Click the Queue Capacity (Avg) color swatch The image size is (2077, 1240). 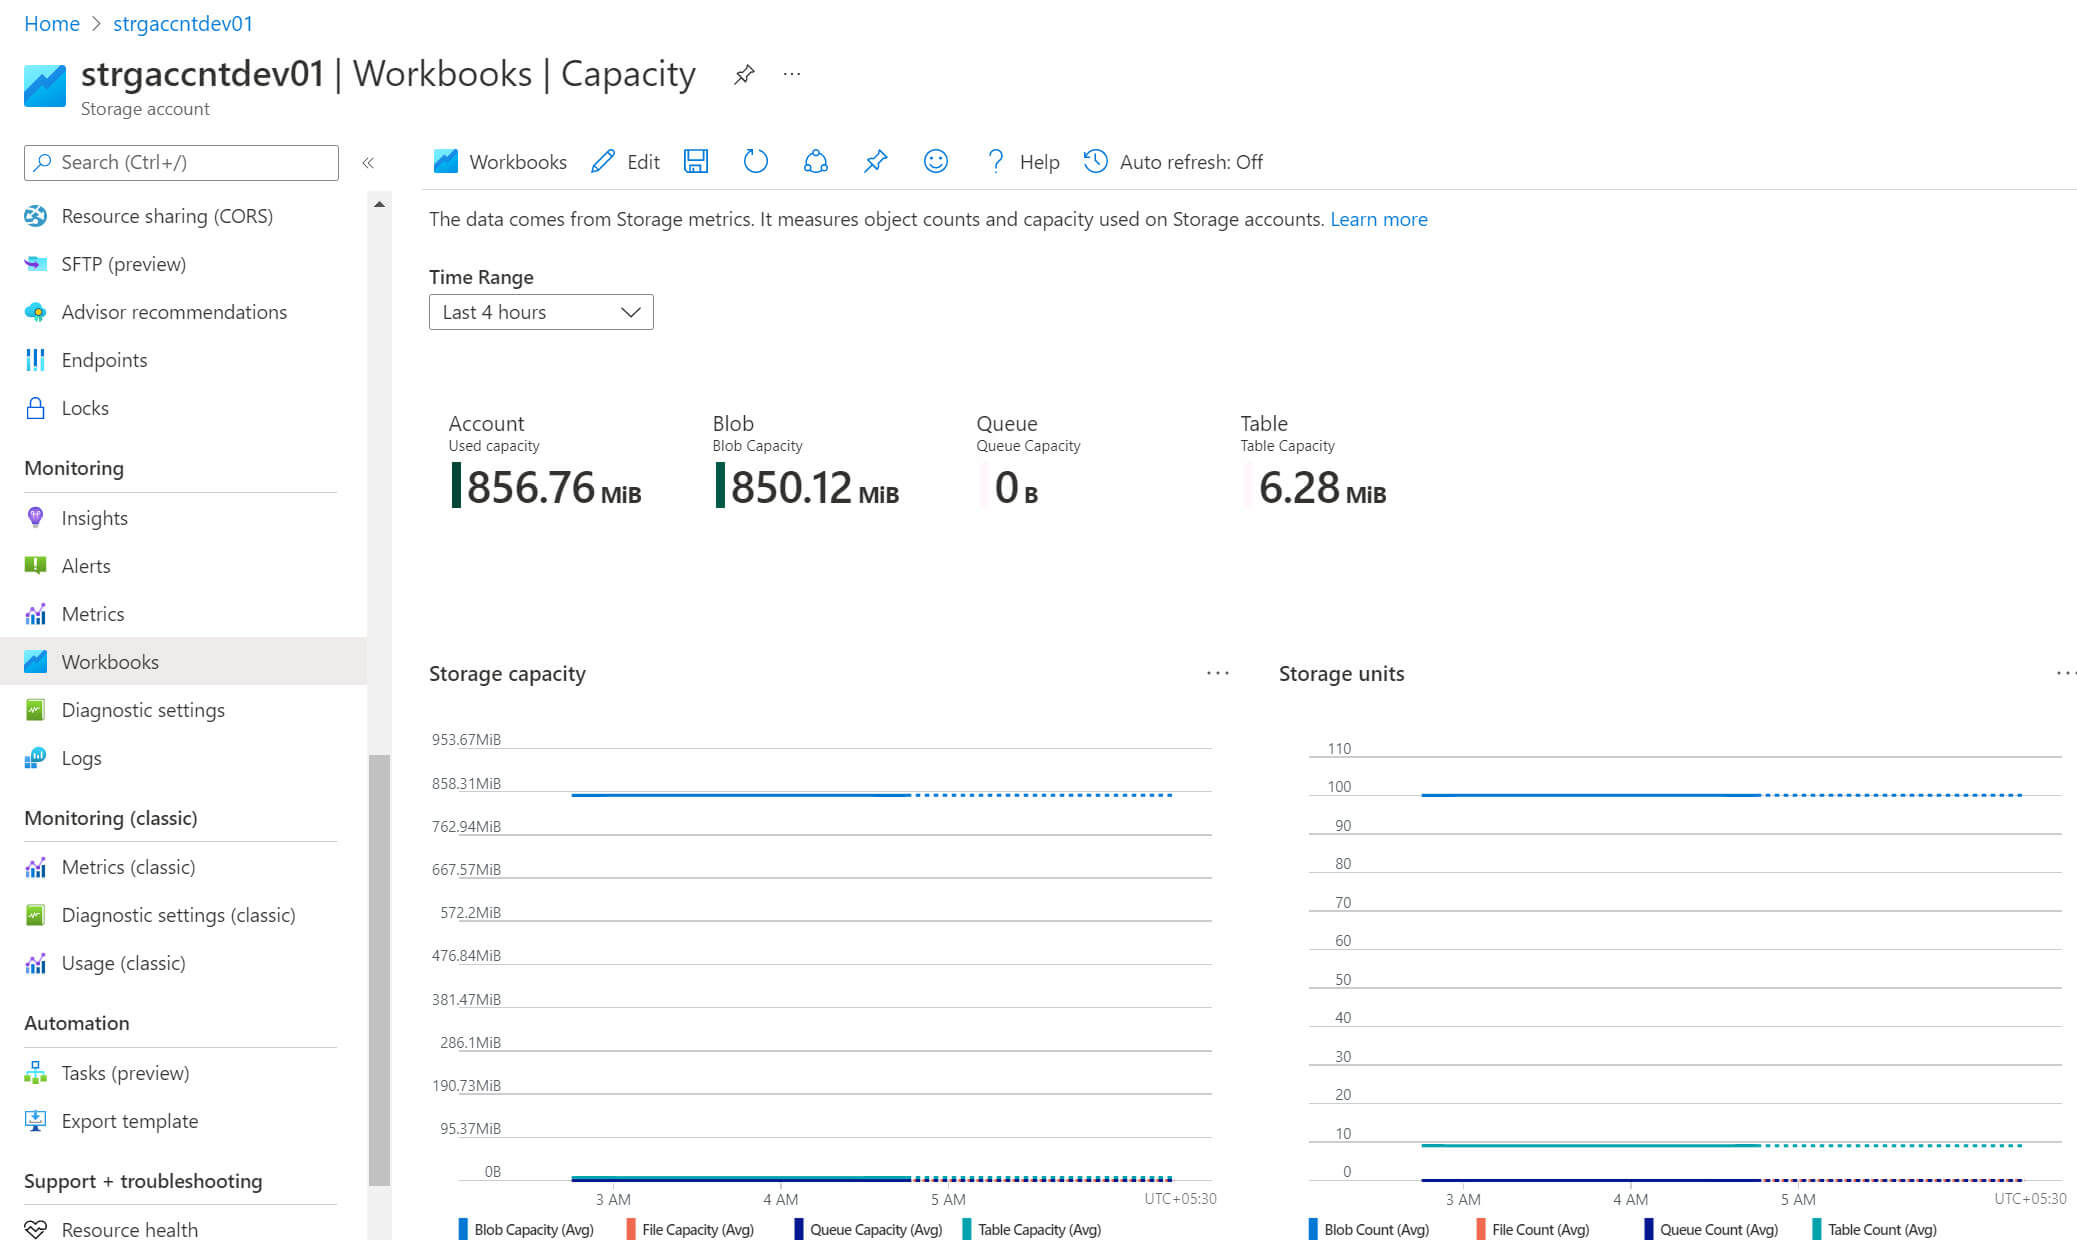point(798,1229)
